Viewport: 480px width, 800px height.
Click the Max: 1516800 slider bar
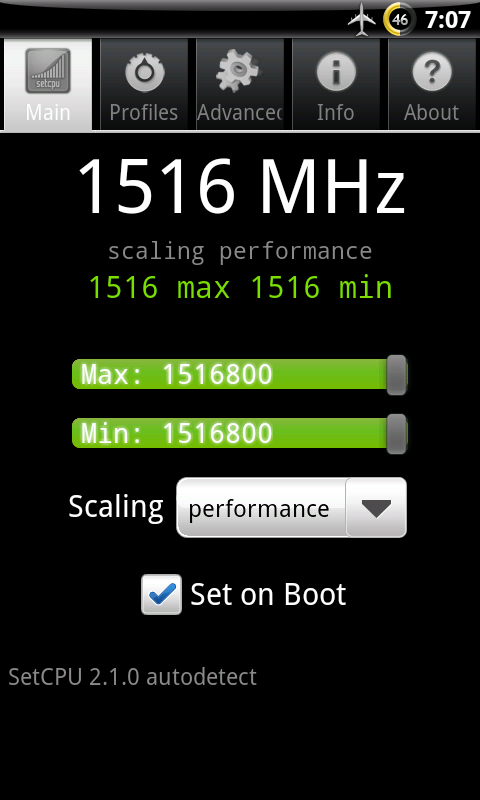click(x=239, y=374)
